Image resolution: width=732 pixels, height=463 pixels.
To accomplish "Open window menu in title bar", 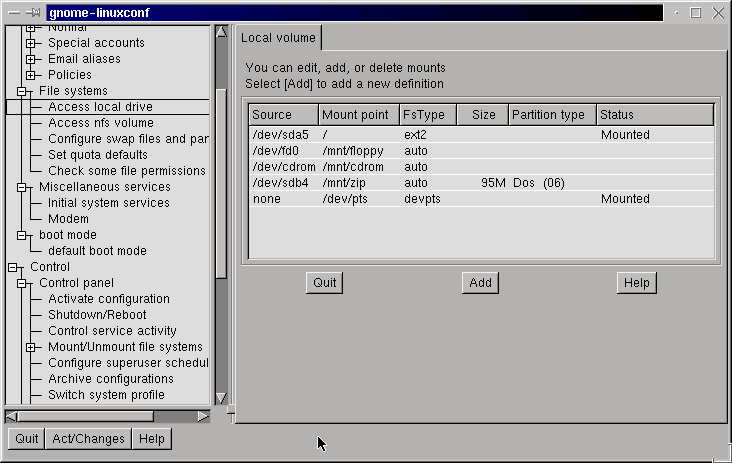I will (14, 13).
